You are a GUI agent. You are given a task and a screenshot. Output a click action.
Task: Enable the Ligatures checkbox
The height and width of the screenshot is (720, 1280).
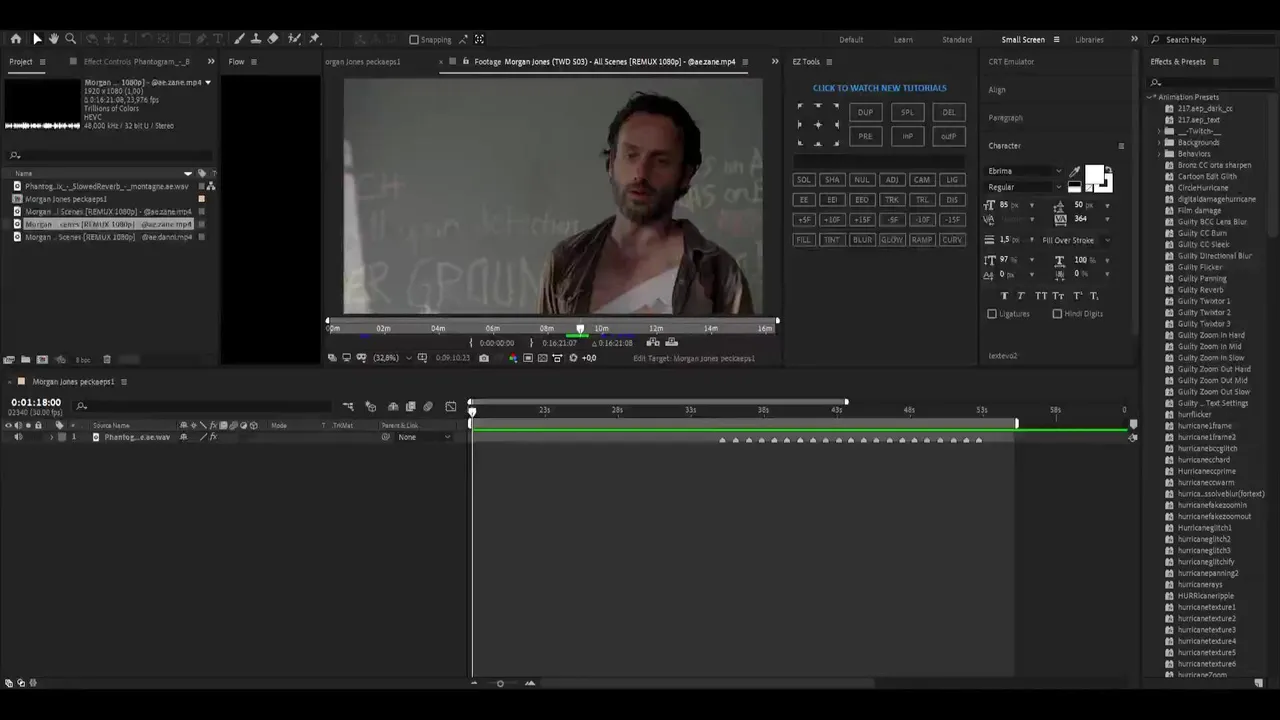click(x=992, y=314)
